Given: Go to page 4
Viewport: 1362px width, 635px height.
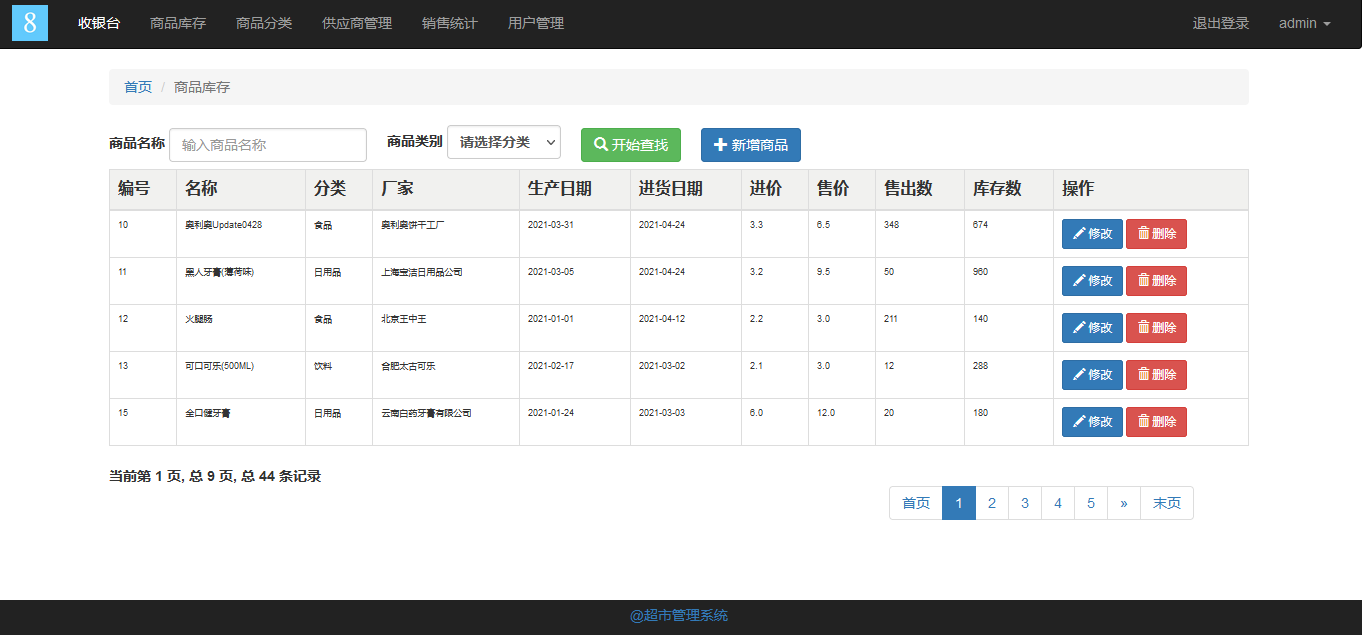Looking at the screenshot, I should click(x=1058, y=503).
